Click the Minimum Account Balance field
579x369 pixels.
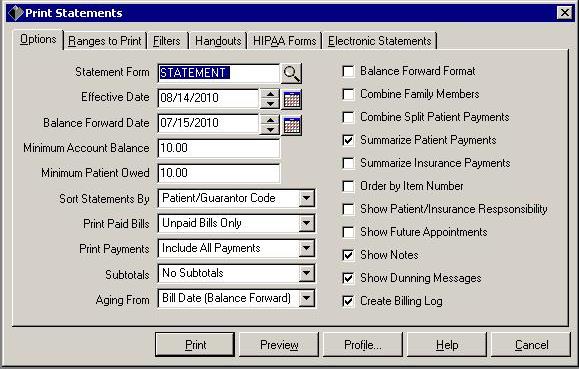[219, 148]
